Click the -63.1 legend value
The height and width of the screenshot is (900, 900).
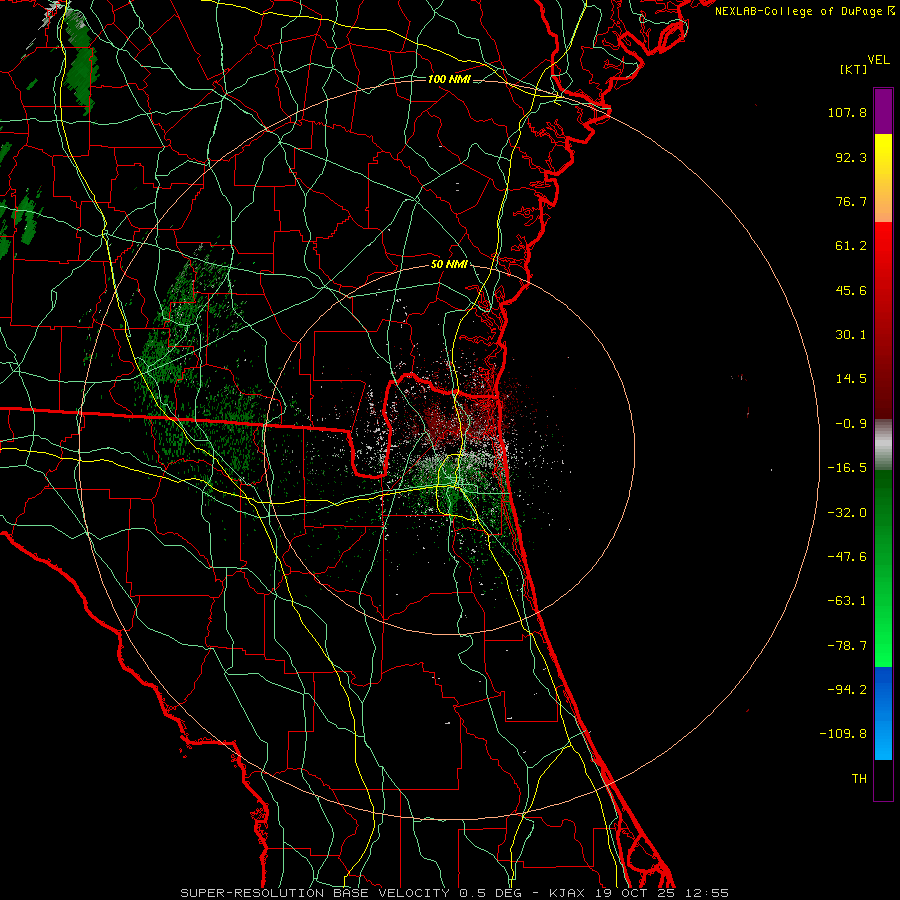click(x=847, y=601)
